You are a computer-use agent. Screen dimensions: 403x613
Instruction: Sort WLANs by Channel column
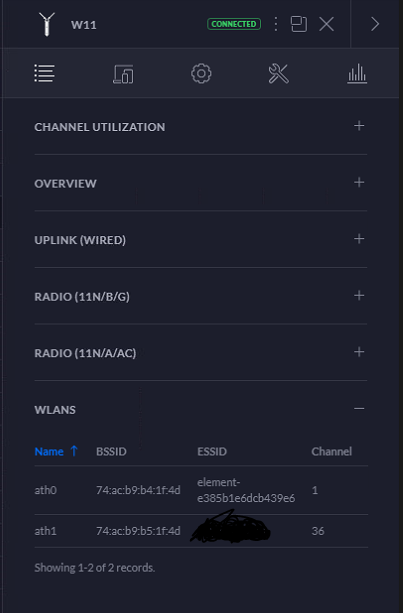click(331, 452)
